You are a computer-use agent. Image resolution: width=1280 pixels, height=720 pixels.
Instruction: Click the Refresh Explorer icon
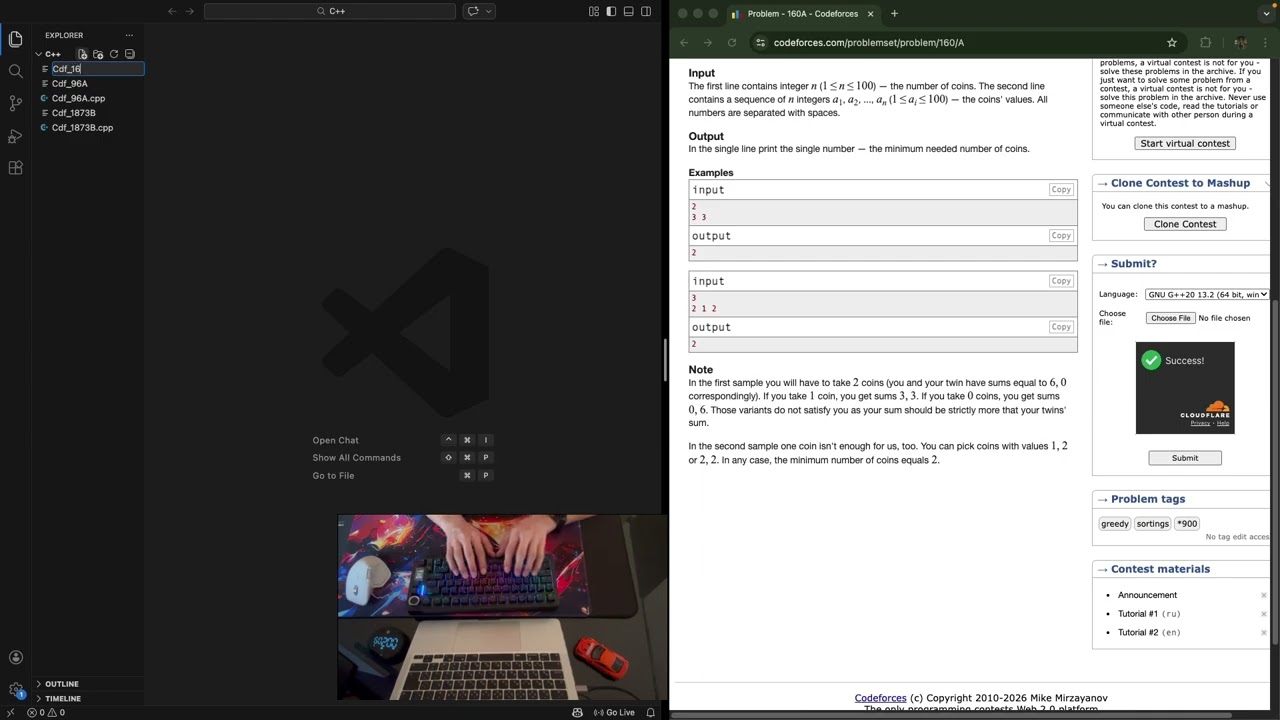[114, 54]
